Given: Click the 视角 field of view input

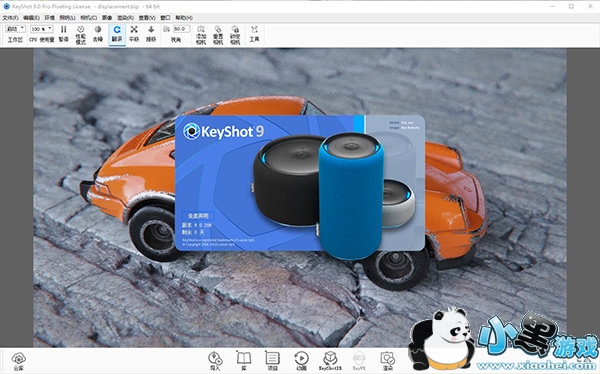Looking at the screenshot, I should [x=181, y=29].
